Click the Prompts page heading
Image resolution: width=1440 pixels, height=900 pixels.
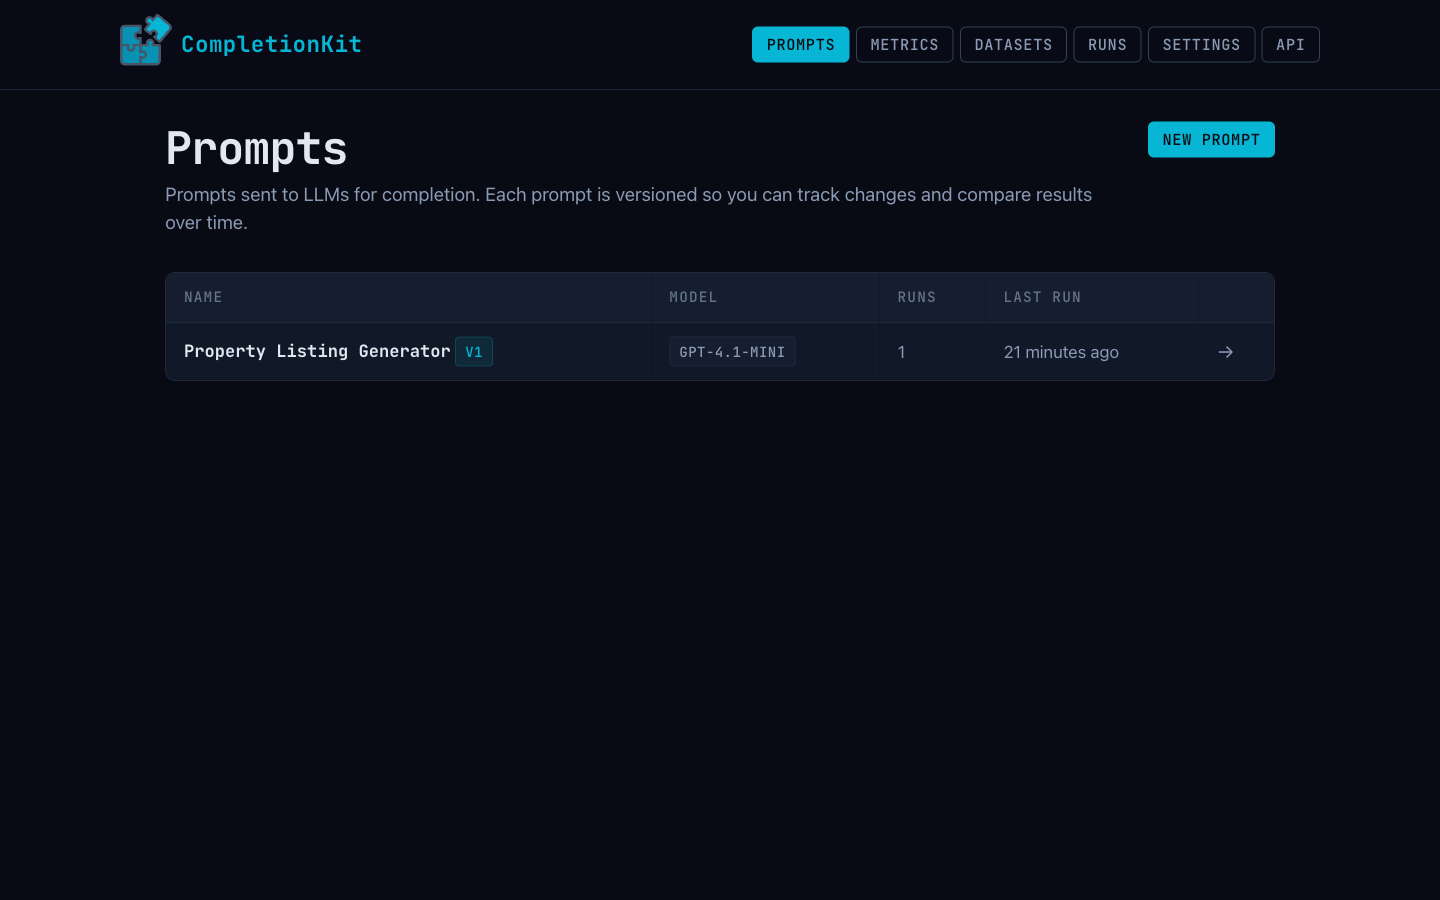click(x=256, y=148)
